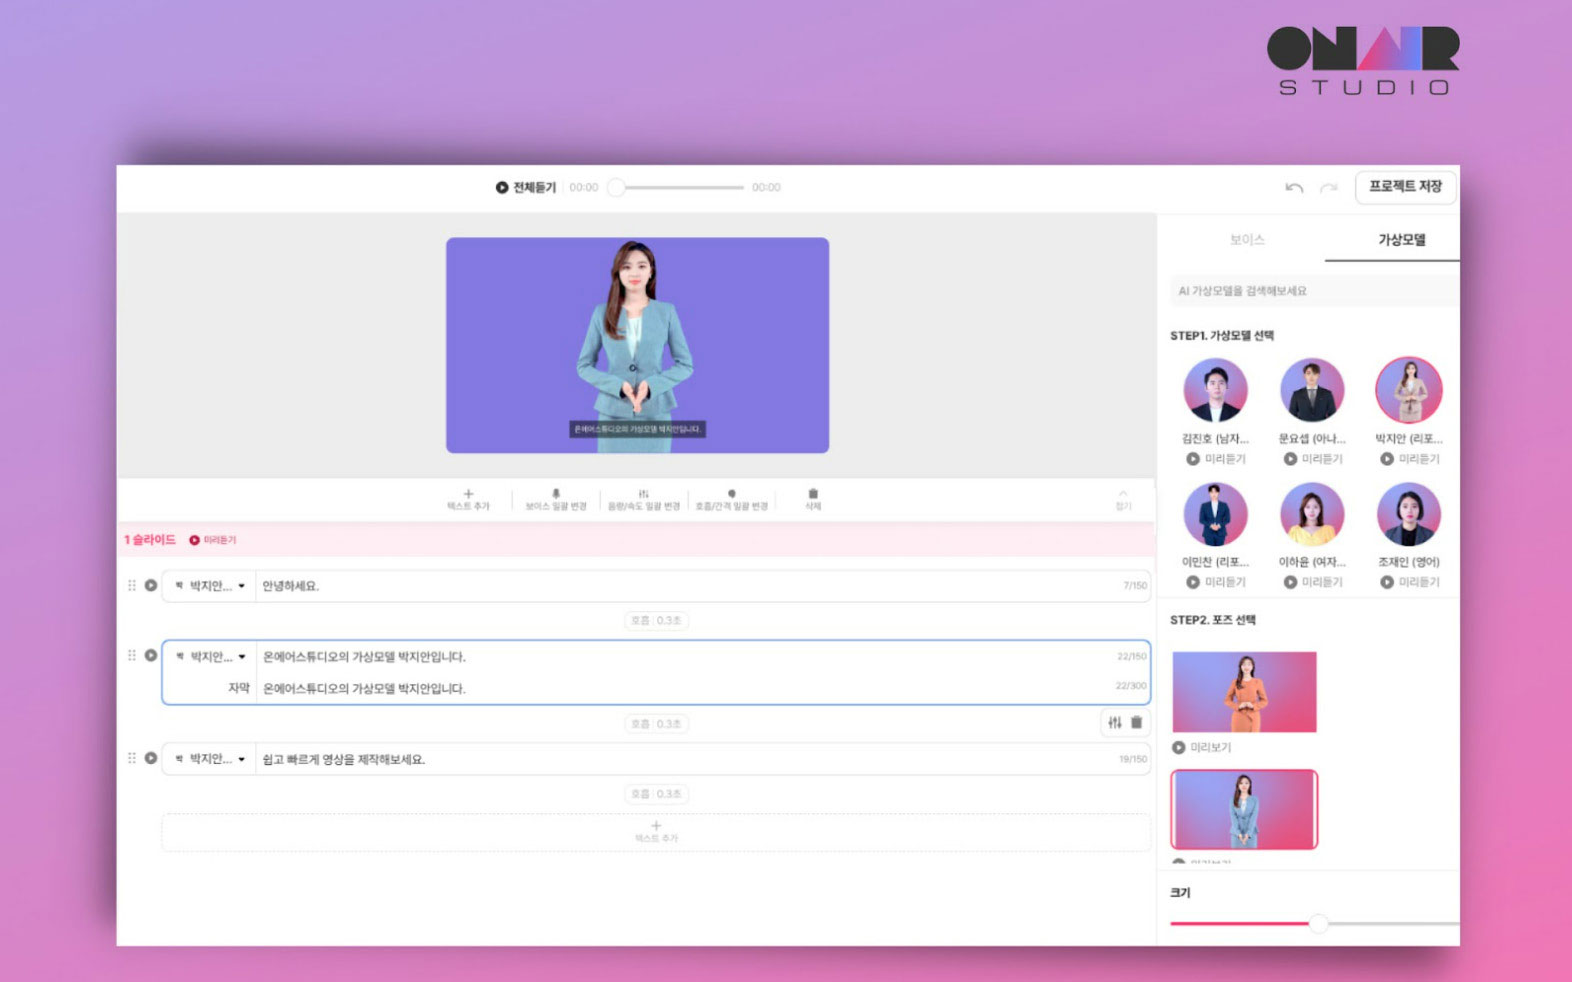The height and width of the screenshot is (982, 1572).
Task: Click 쉽고 빠르게 영상을 제작해보세요 text field
Action: click(702, 759)
